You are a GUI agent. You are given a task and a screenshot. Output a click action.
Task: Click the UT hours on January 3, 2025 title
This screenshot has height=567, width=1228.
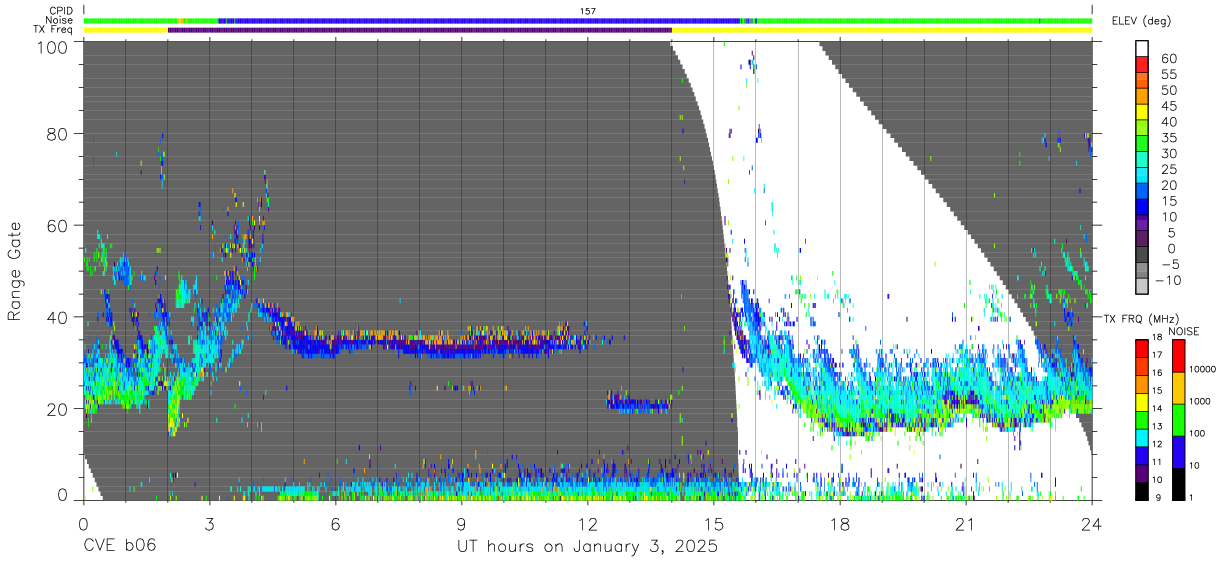(x=587, y=548)
